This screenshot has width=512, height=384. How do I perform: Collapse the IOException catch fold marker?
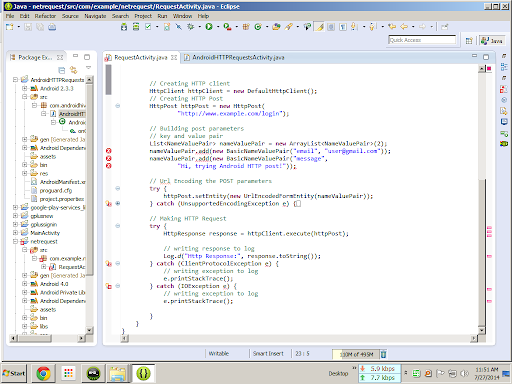118,286
